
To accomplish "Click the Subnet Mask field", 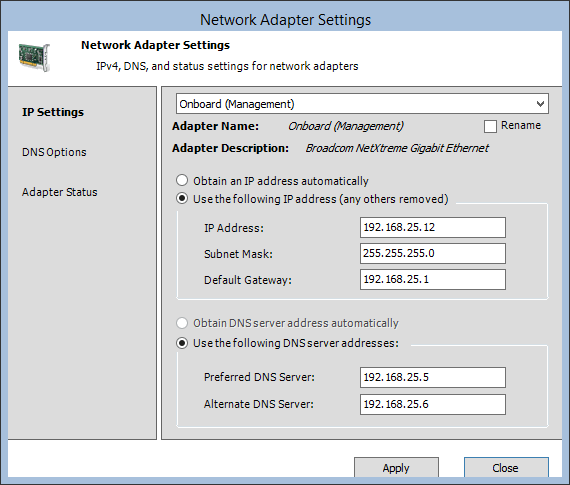I will [433, 253].
